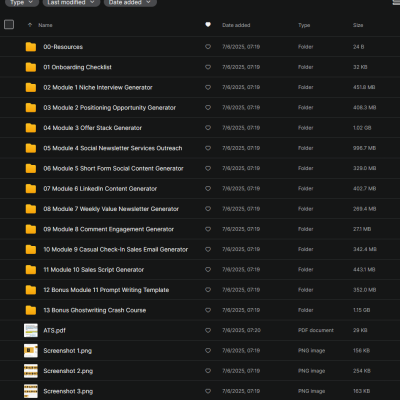Open the ATS.pdf thumbnail
Viewport: 400px width, 400px height.
pyautogui.click(x=31, y=330)
